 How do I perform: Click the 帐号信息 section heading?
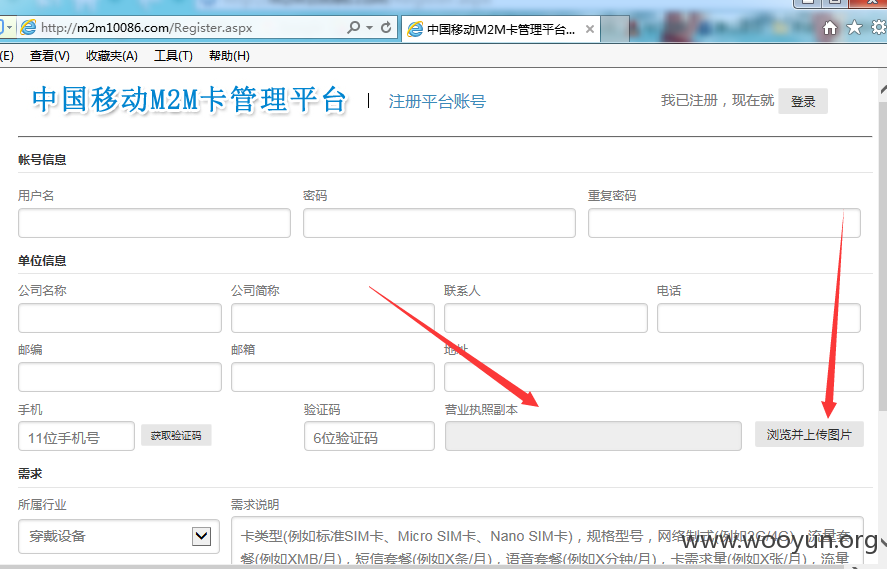click(x=42, y=160)
